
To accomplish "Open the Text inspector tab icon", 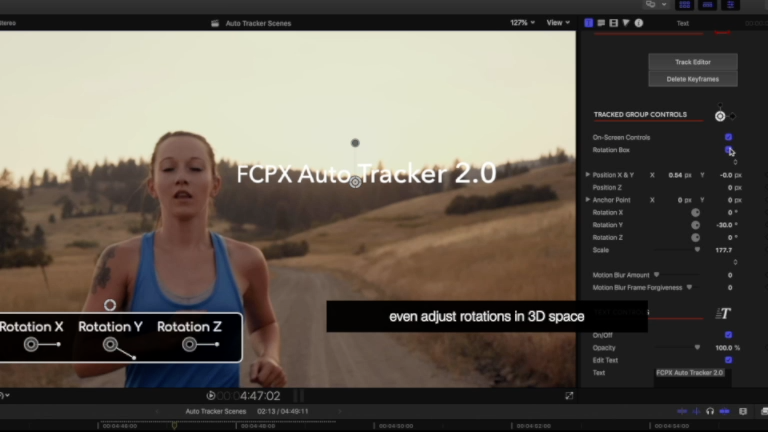I will click(x=588, y=23).
